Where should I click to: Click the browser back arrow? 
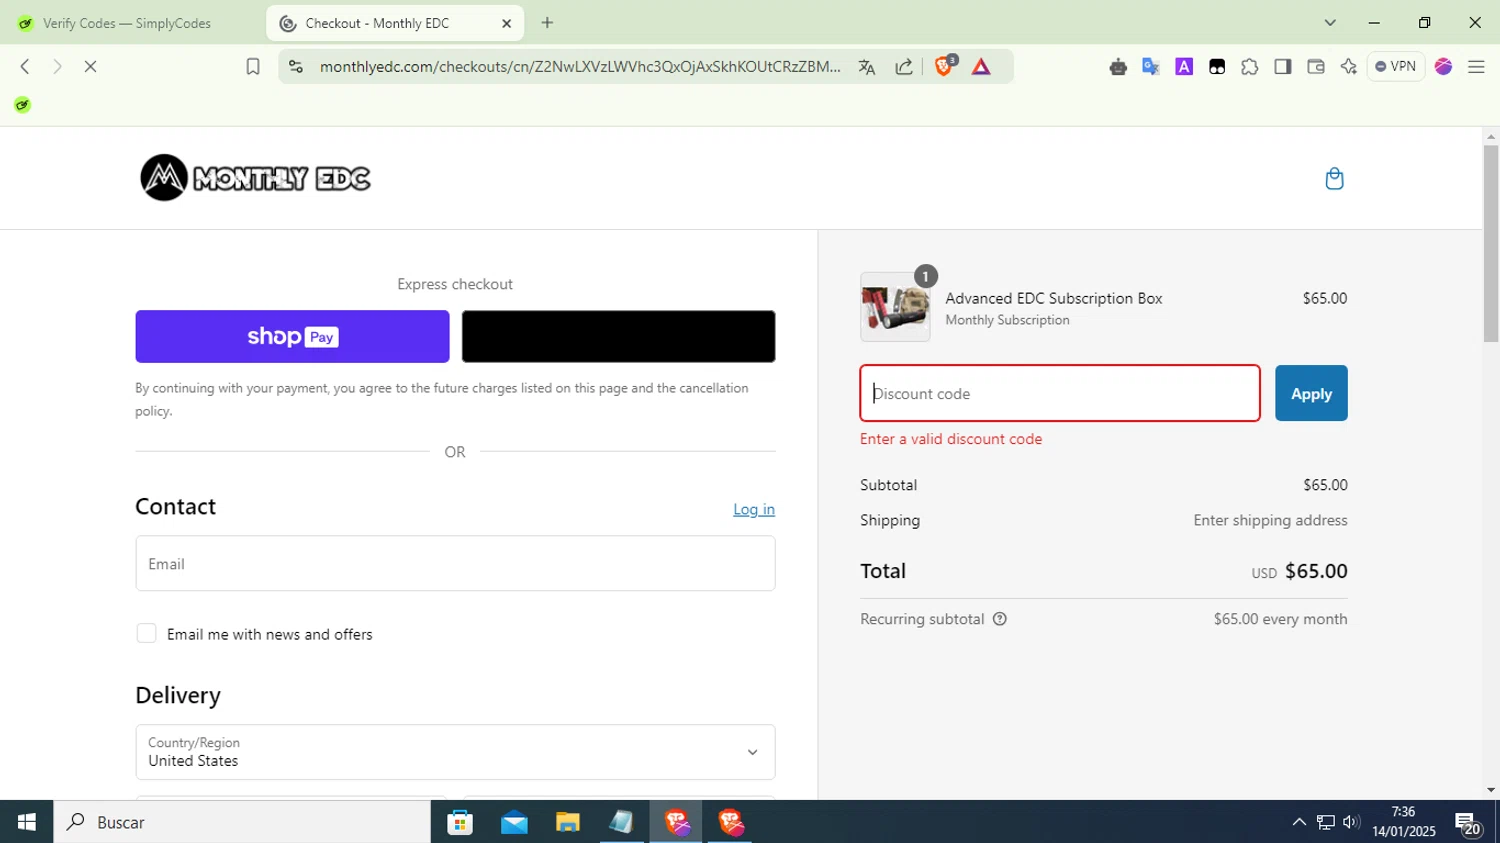pos(25,67)
